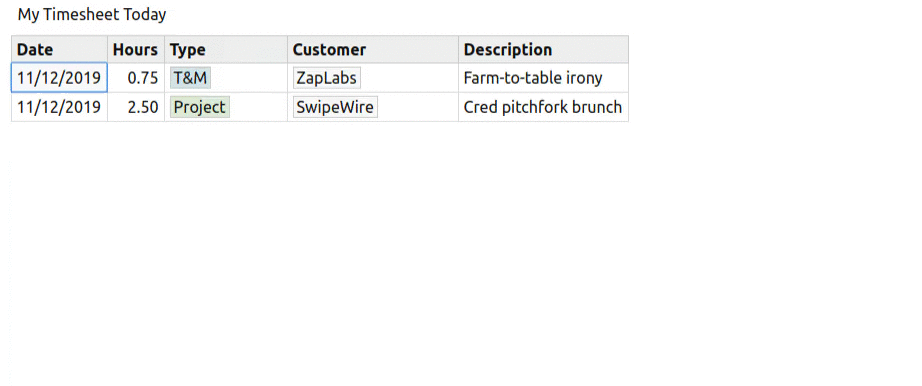Select the 2.50 hours cell

[136, 107]
